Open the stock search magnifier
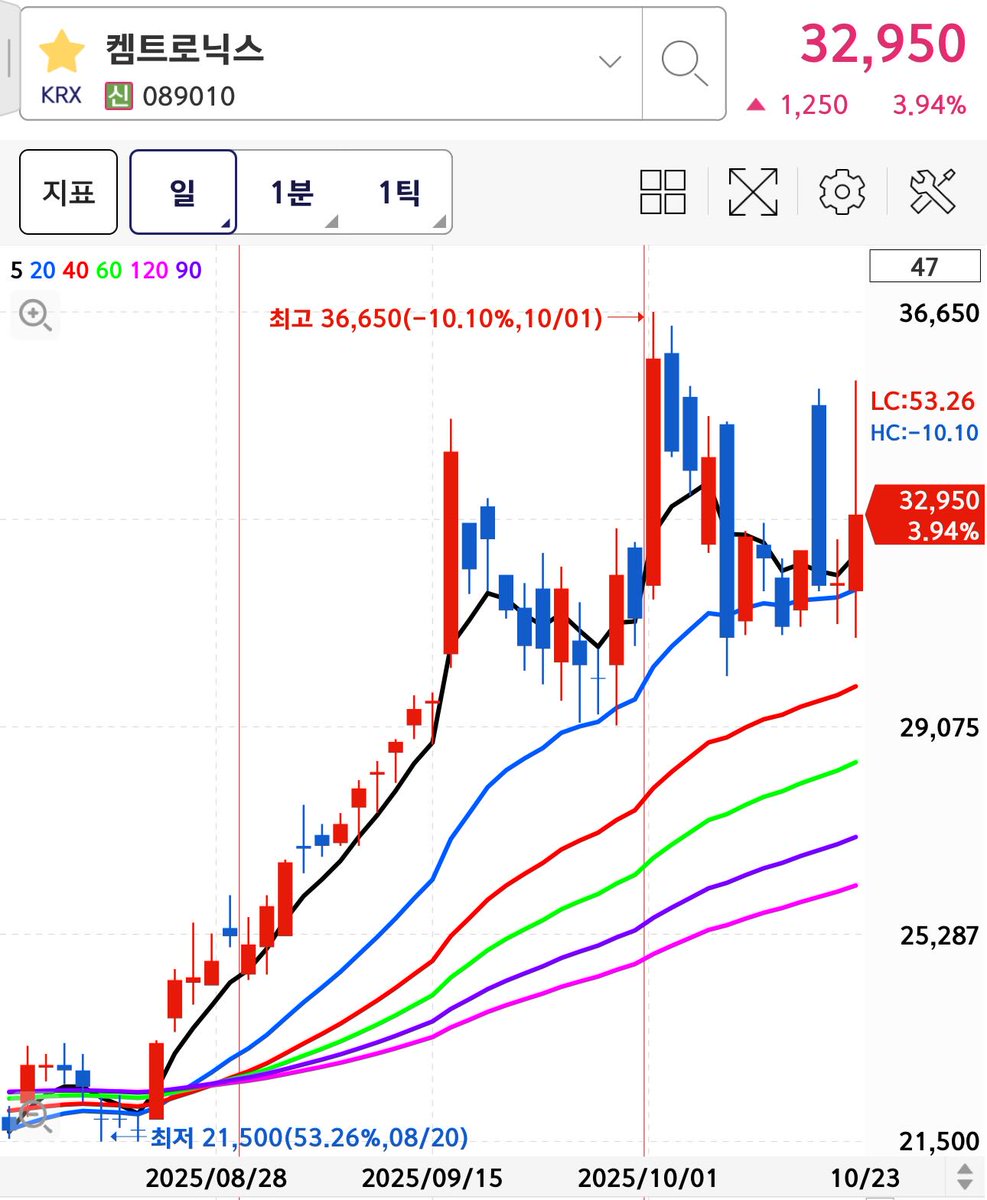Screen dimensions: 987x1200 coord(685,63)
